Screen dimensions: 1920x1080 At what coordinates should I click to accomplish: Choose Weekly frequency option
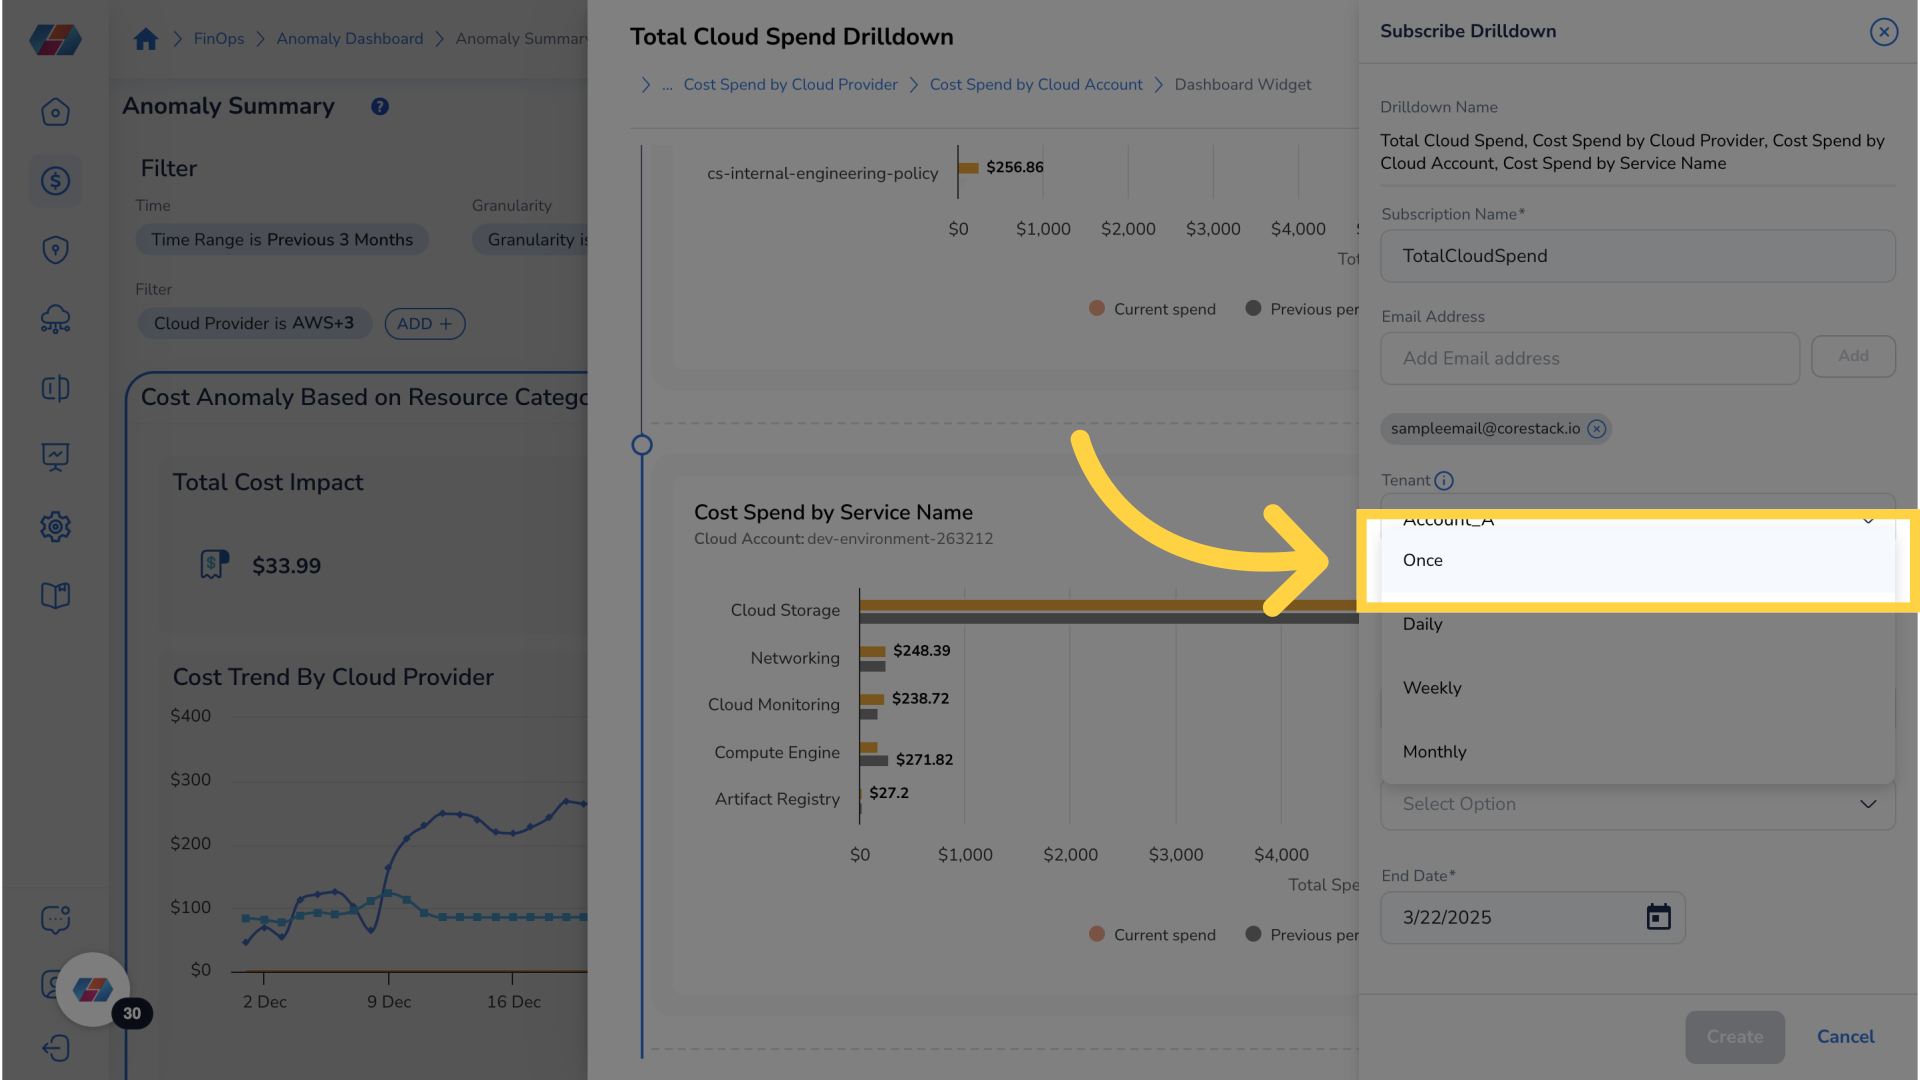click(1638, 688)
